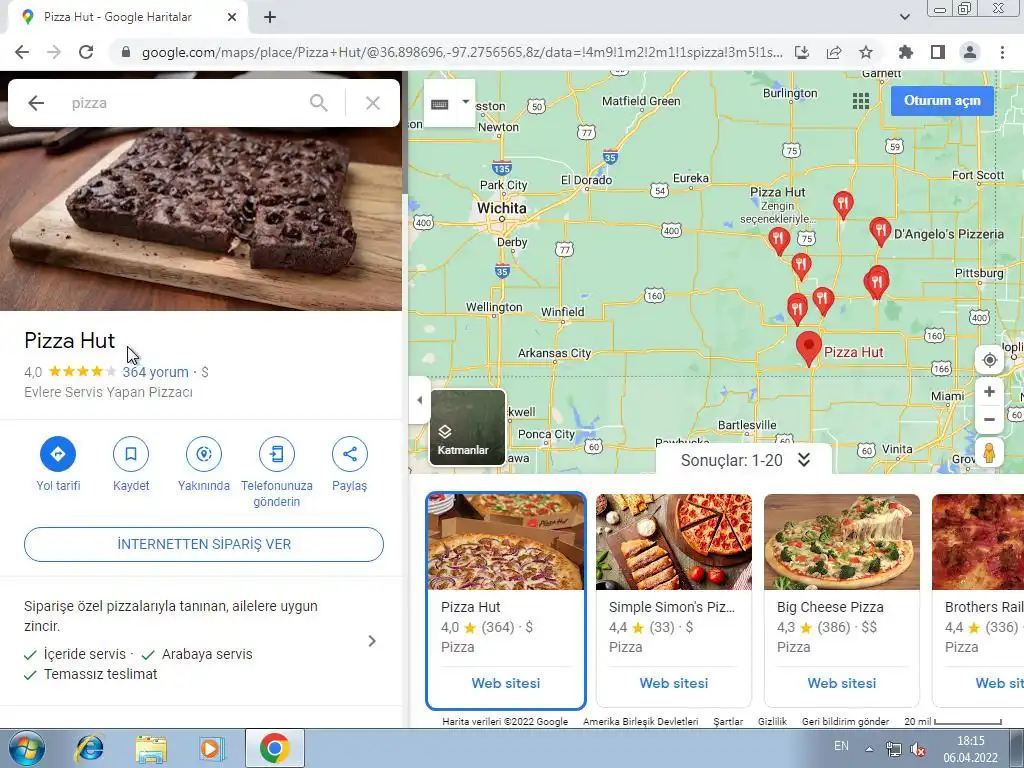Select the Pizza Hut - Google Haritalar tab
The width and height of the screenshot is (1024, 768).
pos(127,18)
